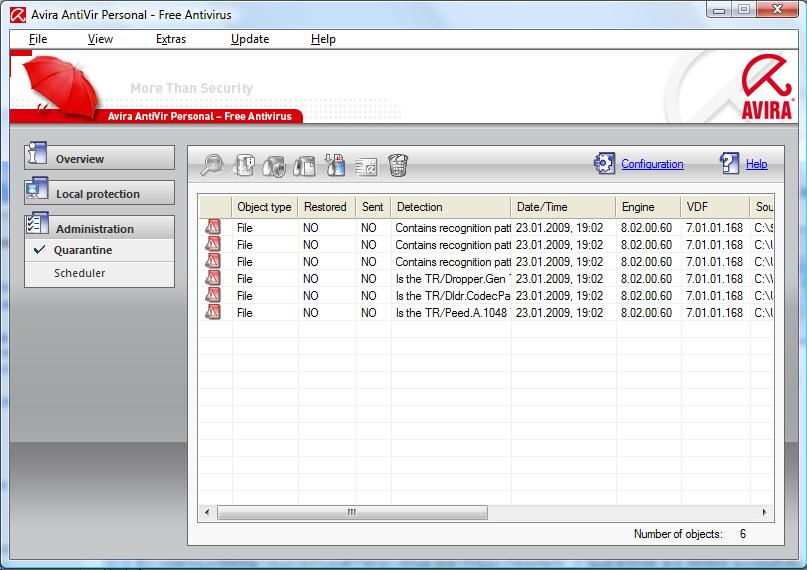Collapse the Administration section
The image size is (807, 570).
point(99,227)
